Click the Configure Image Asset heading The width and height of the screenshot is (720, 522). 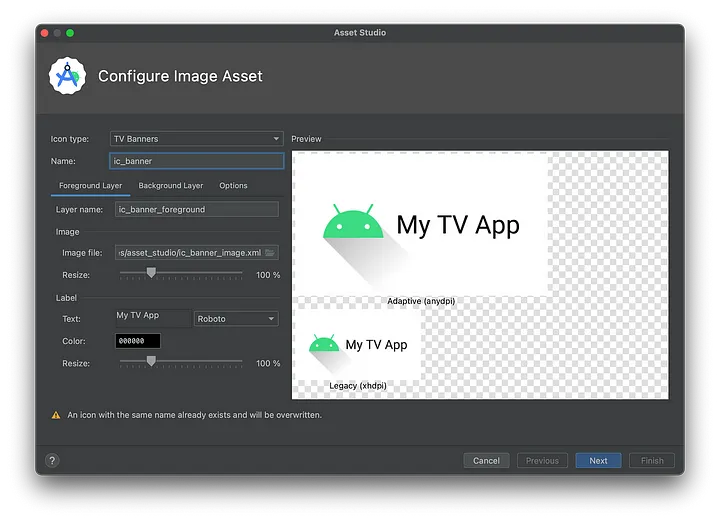click(x=180, y=76)
